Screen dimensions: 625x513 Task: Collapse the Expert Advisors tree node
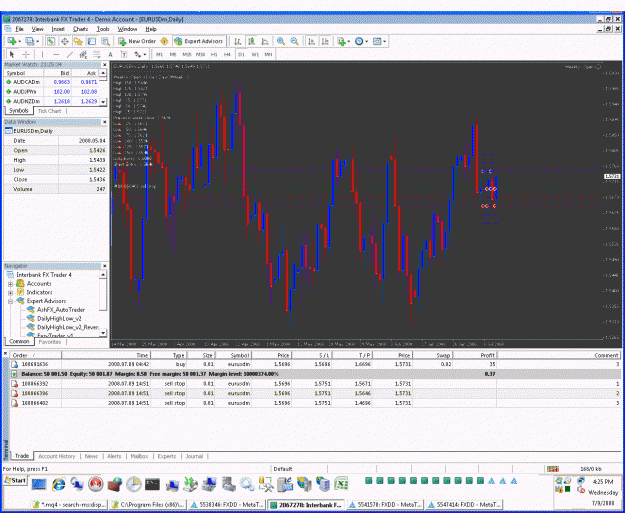click(10, 301)
